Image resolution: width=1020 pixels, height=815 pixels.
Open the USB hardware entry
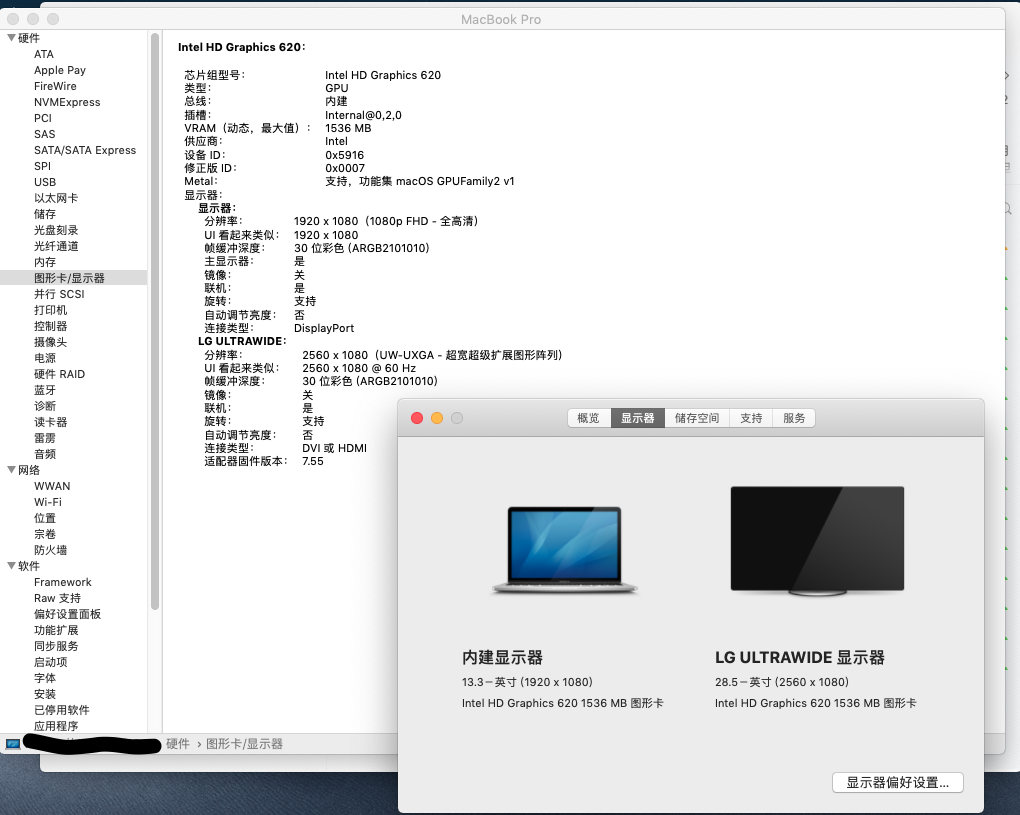[x=45, y=182]
